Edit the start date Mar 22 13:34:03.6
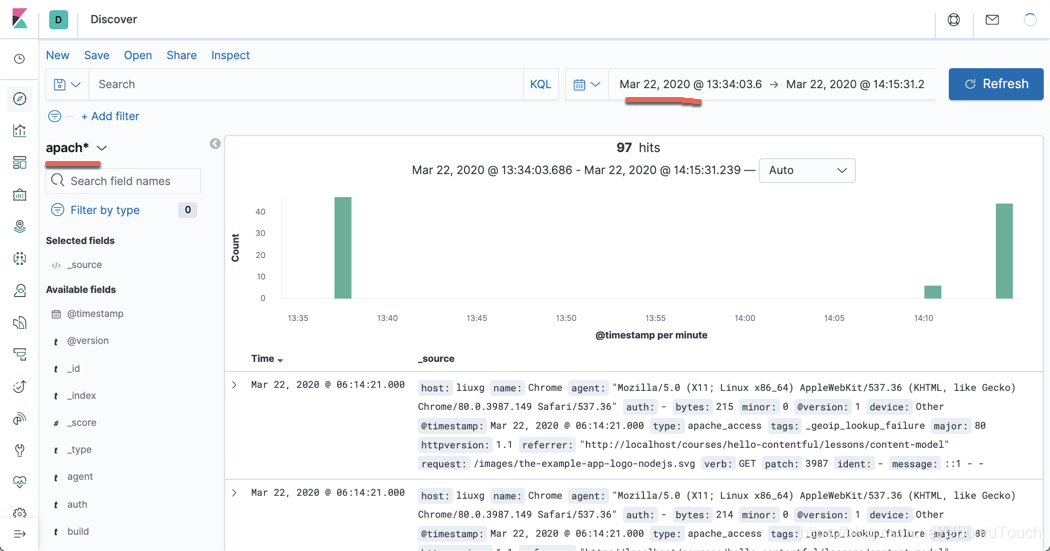 (x=690, y=84)
